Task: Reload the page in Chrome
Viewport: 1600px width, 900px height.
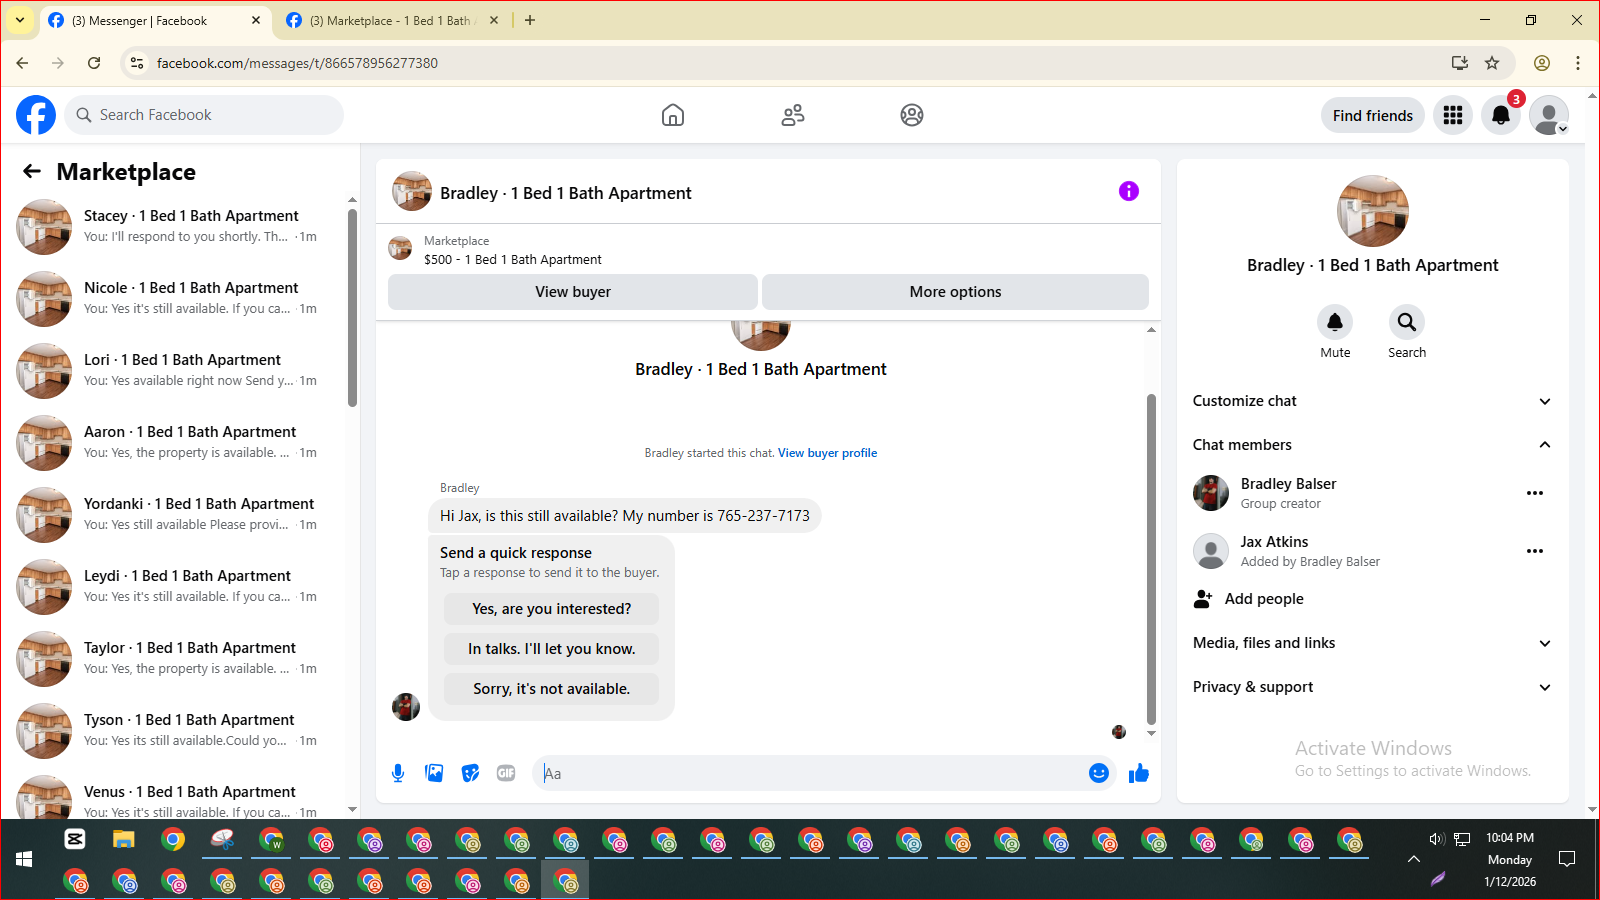Action: (x=94, y=63)
